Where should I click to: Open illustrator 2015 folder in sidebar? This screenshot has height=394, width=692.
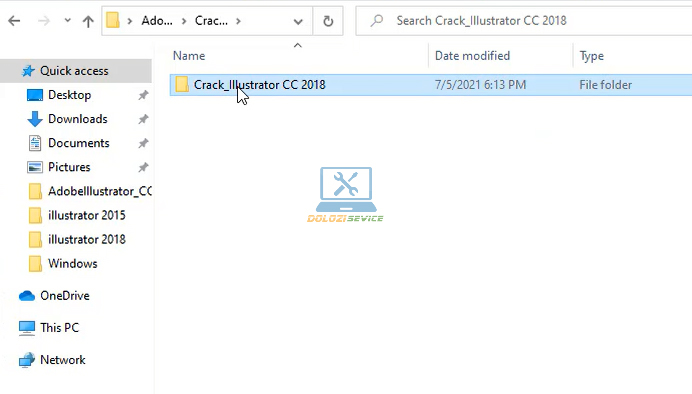coord(86,215)
